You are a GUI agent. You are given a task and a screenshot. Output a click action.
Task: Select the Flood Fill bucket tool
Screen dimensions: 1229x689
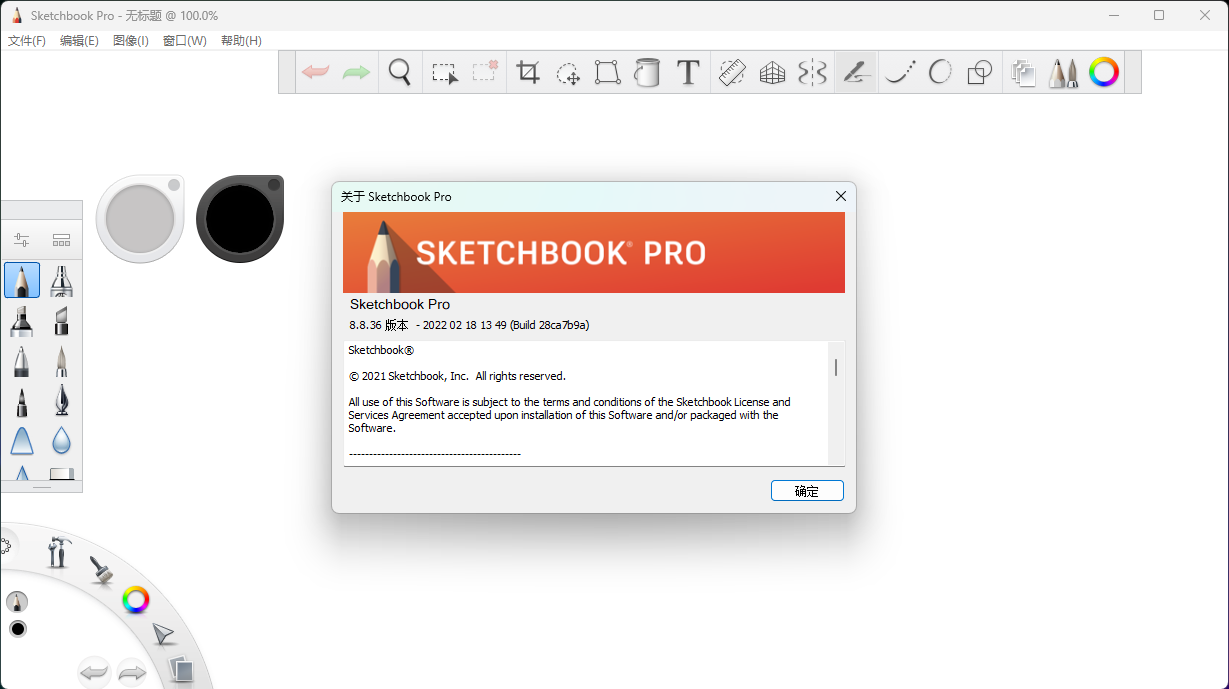pyautogui.click(x=647, y=72)
